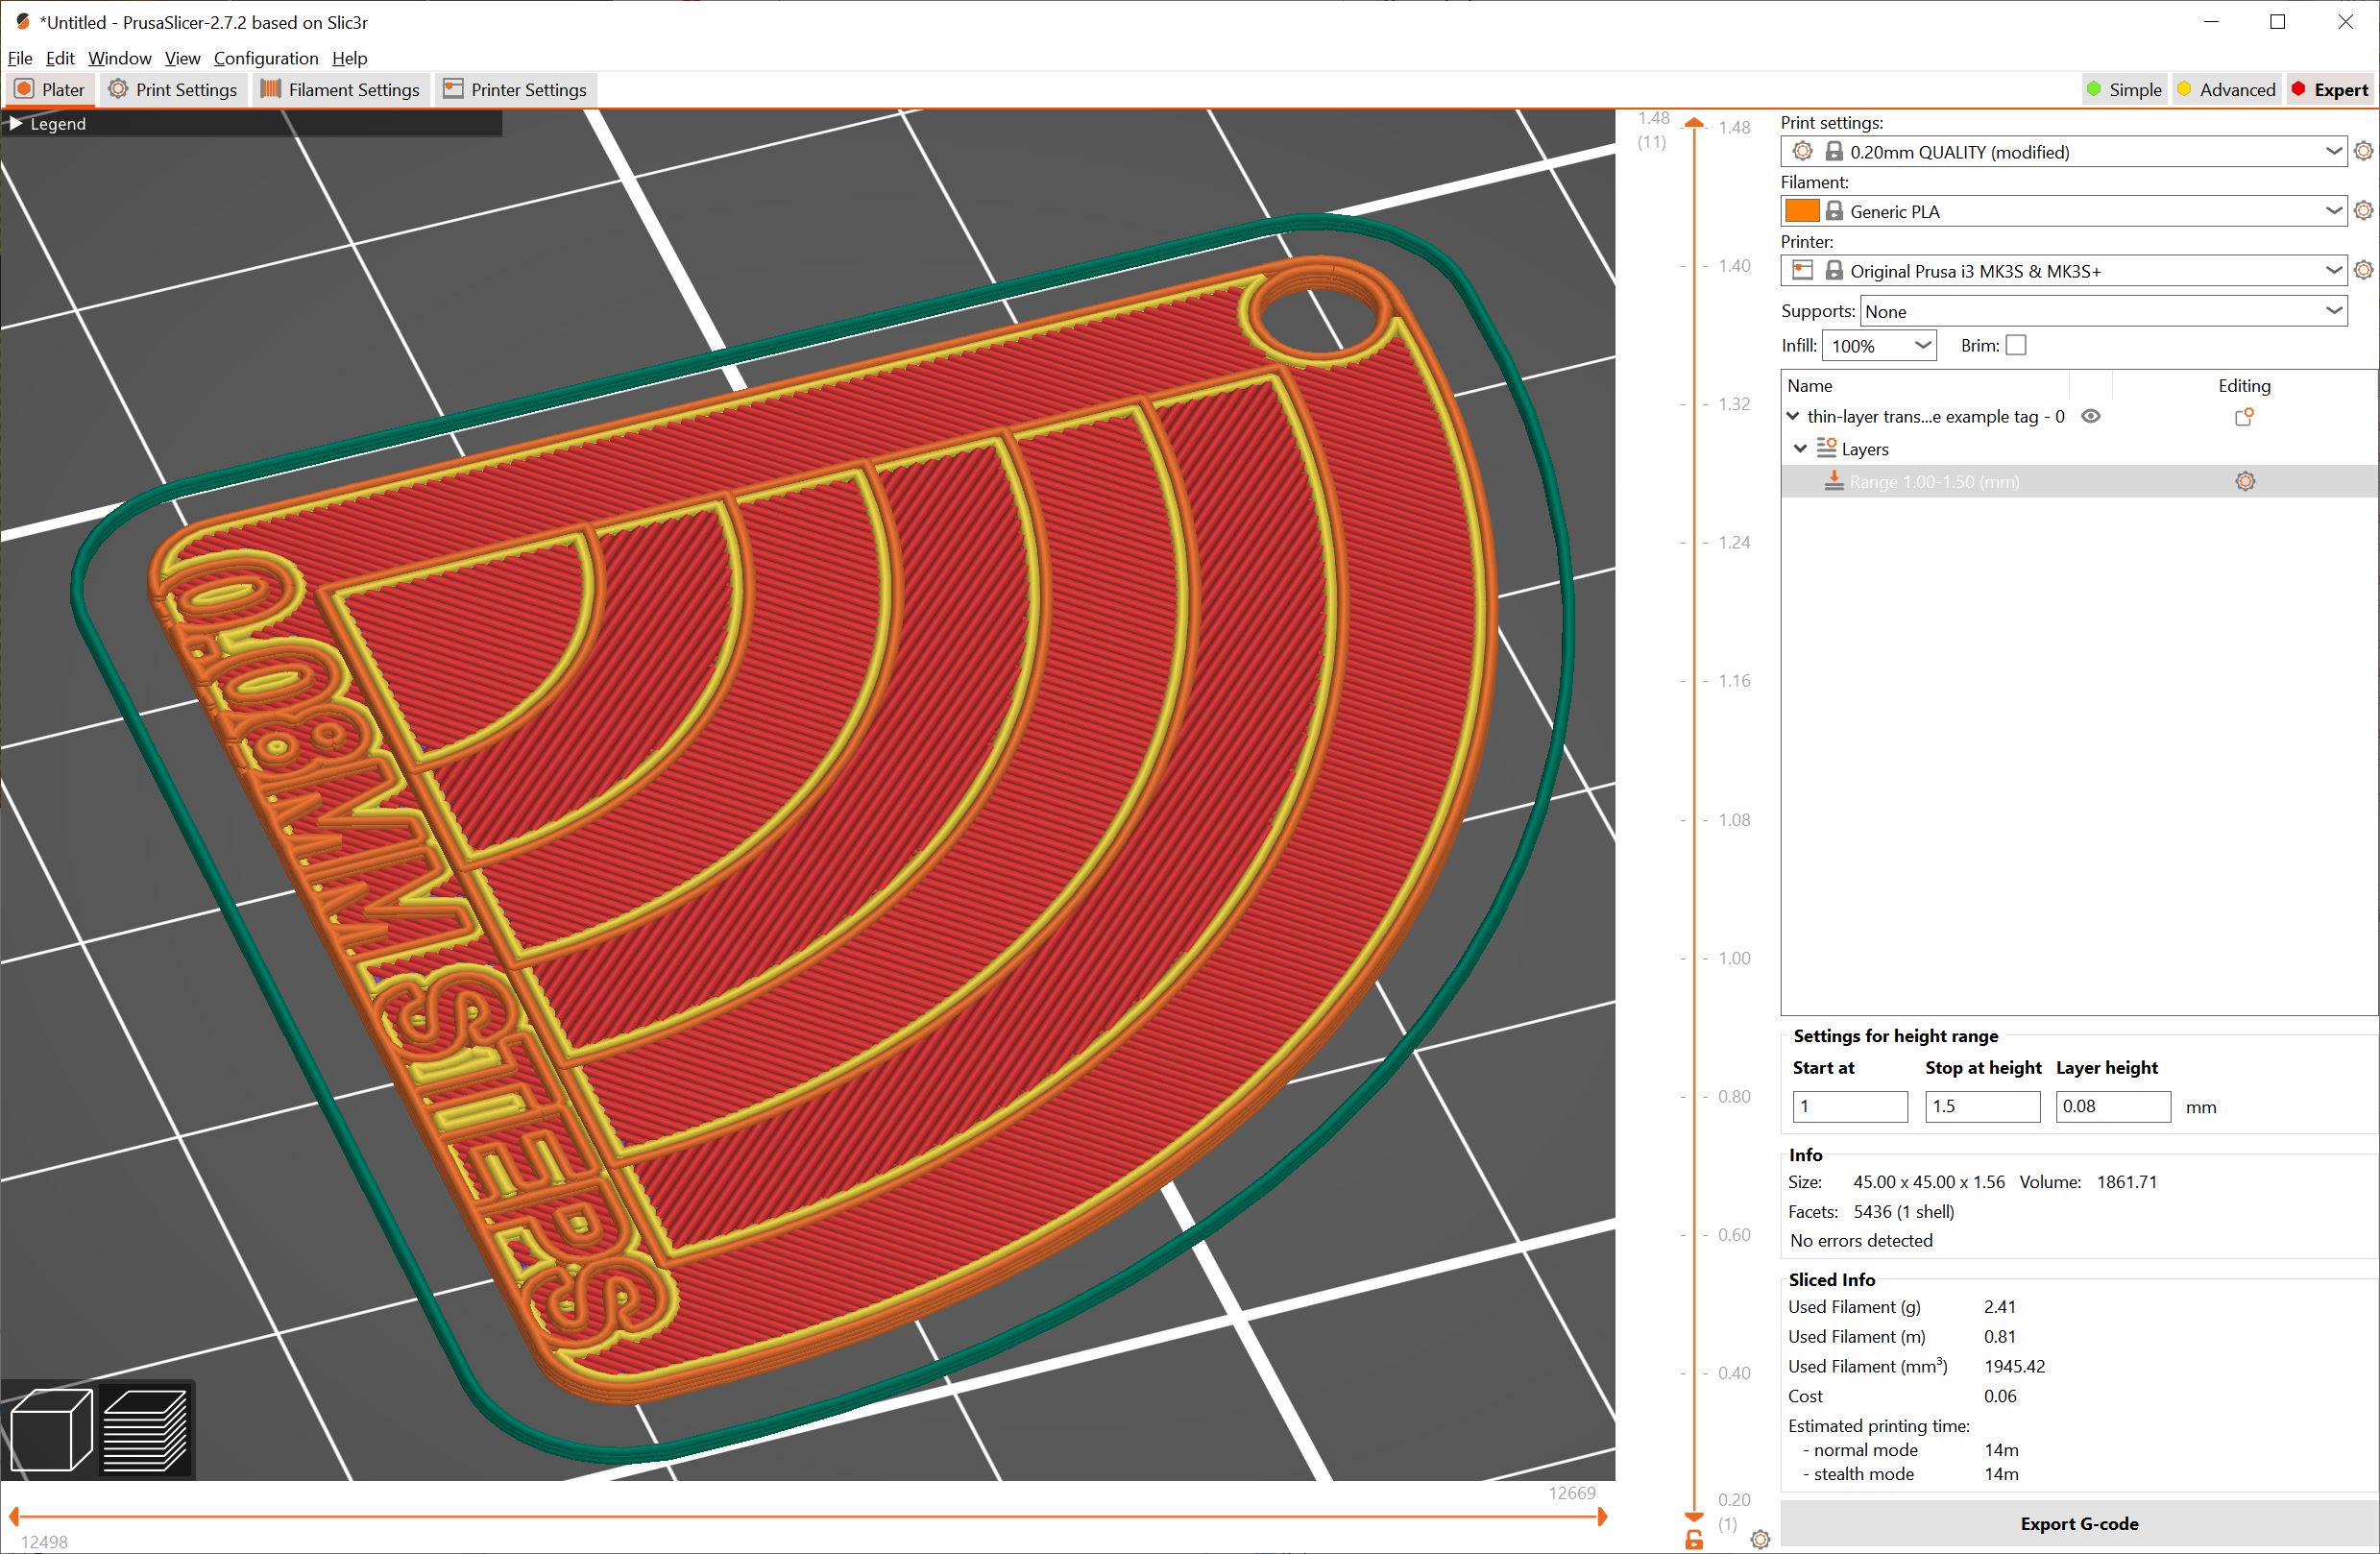This screenshot has width=2380, height=1554.
Task: Select Advanced mode
Action: point(2227,90)
